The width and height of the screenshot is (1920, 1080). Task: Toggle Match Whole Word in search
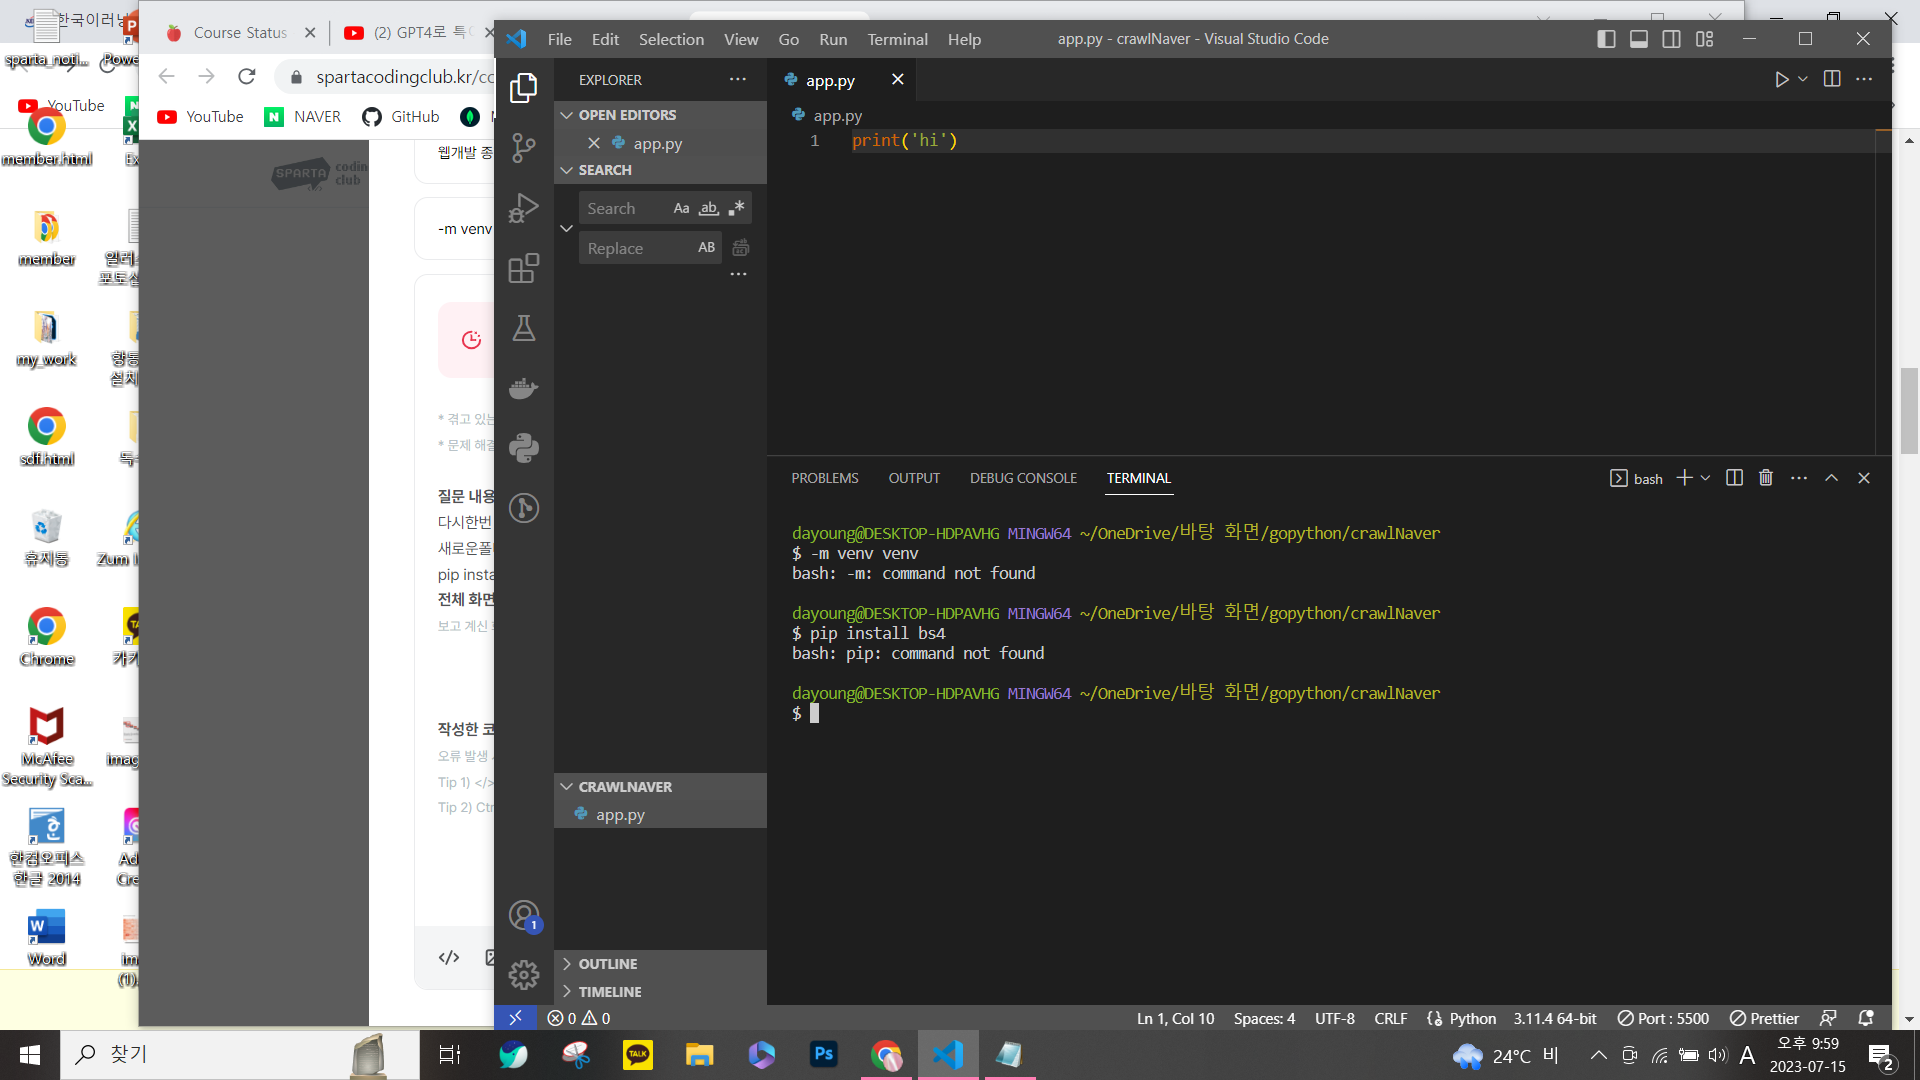pos(708,208)
